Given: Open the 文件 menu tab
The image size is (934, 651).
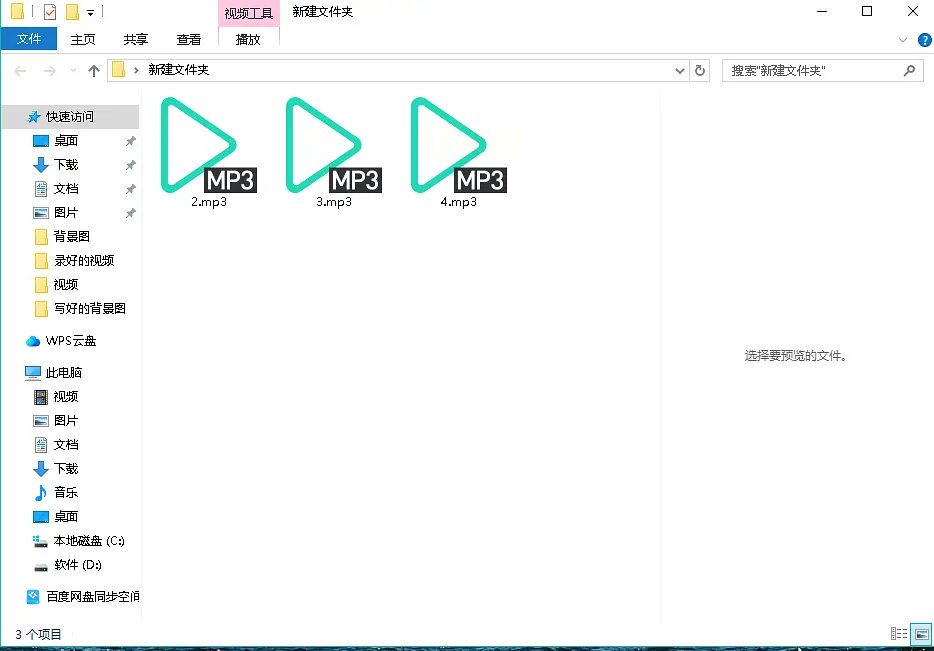Looking at the screenshot, I should click(x=29, y=39).
